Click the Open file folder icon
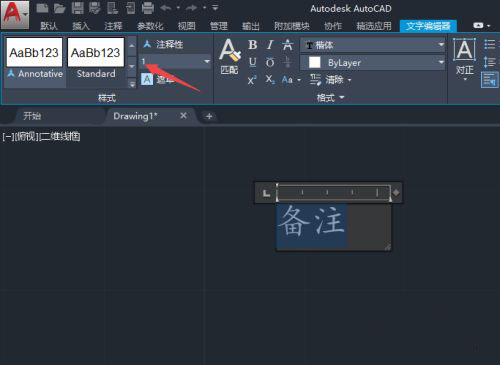 point(60,8)
